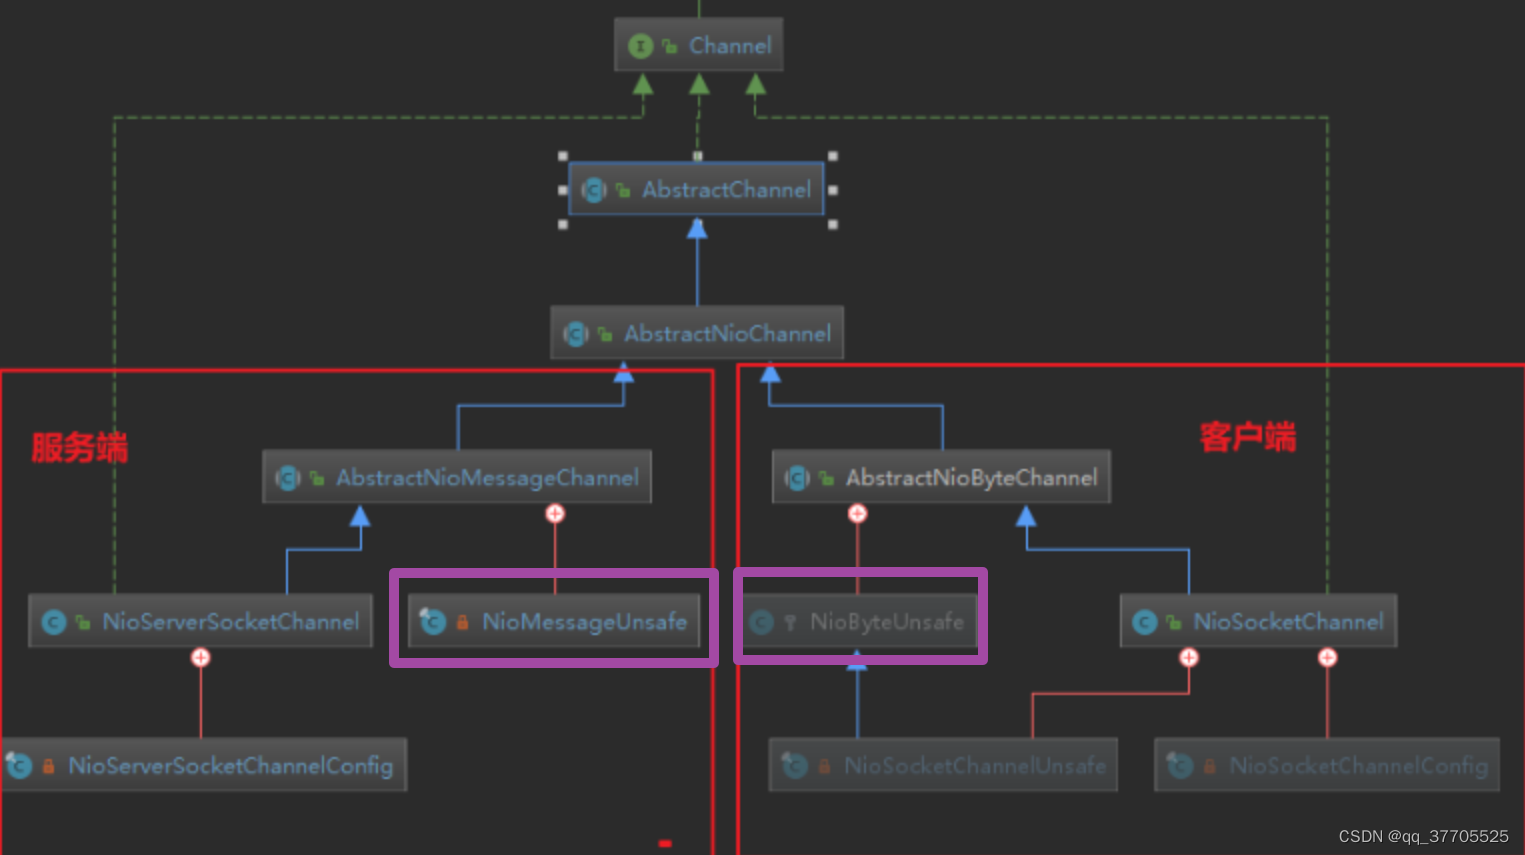
Task: Click the public visibility icon on AbstractChannel
Action: [623, 190]
